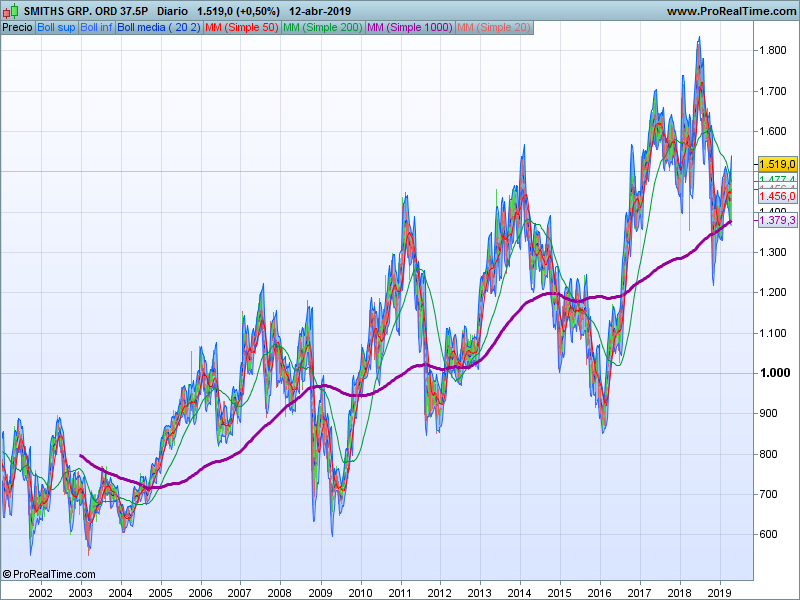Click the red 1.456,0 moving average tag
Viewport: 800px width, 600px height.
coord(777,196)
